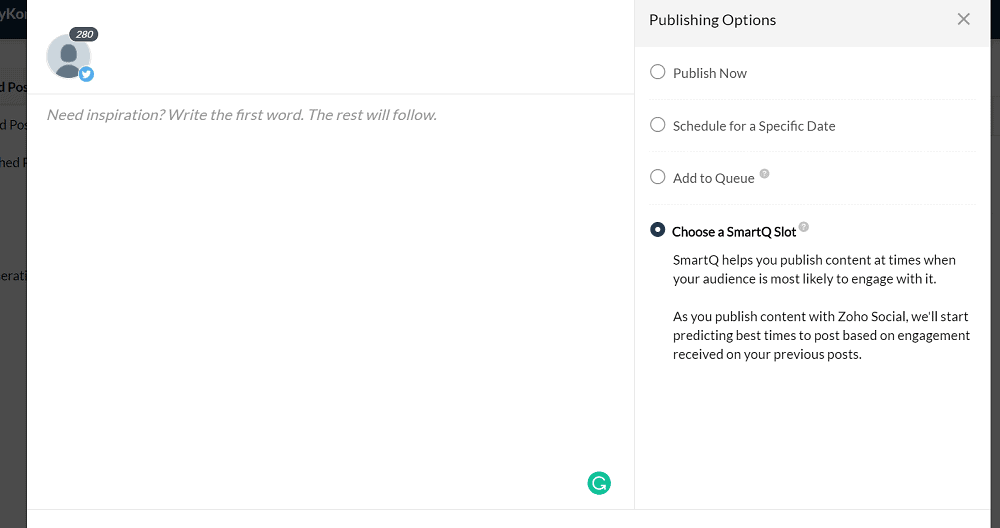The height and width of the screenshot is (528, 1000).
Task: Click the 'Schedule for a Specific Date' label
Action: (754, 126)
